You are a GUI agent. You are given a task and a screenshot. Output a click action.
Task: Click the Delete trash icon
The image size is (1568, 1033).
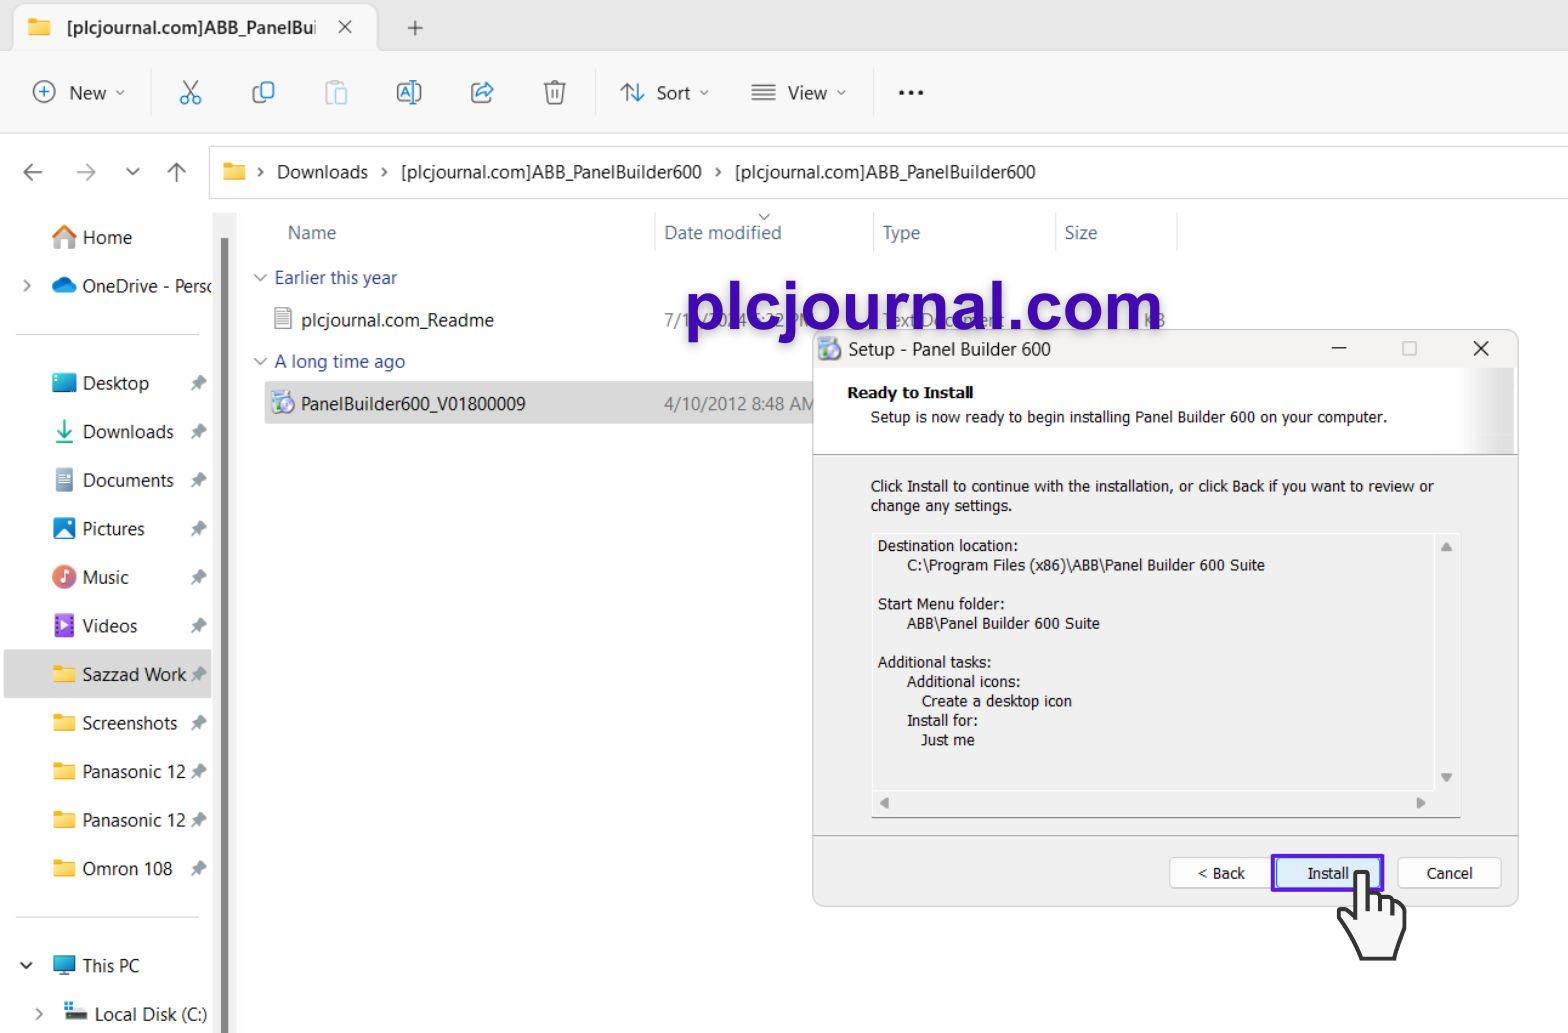[x=554, y=93]
